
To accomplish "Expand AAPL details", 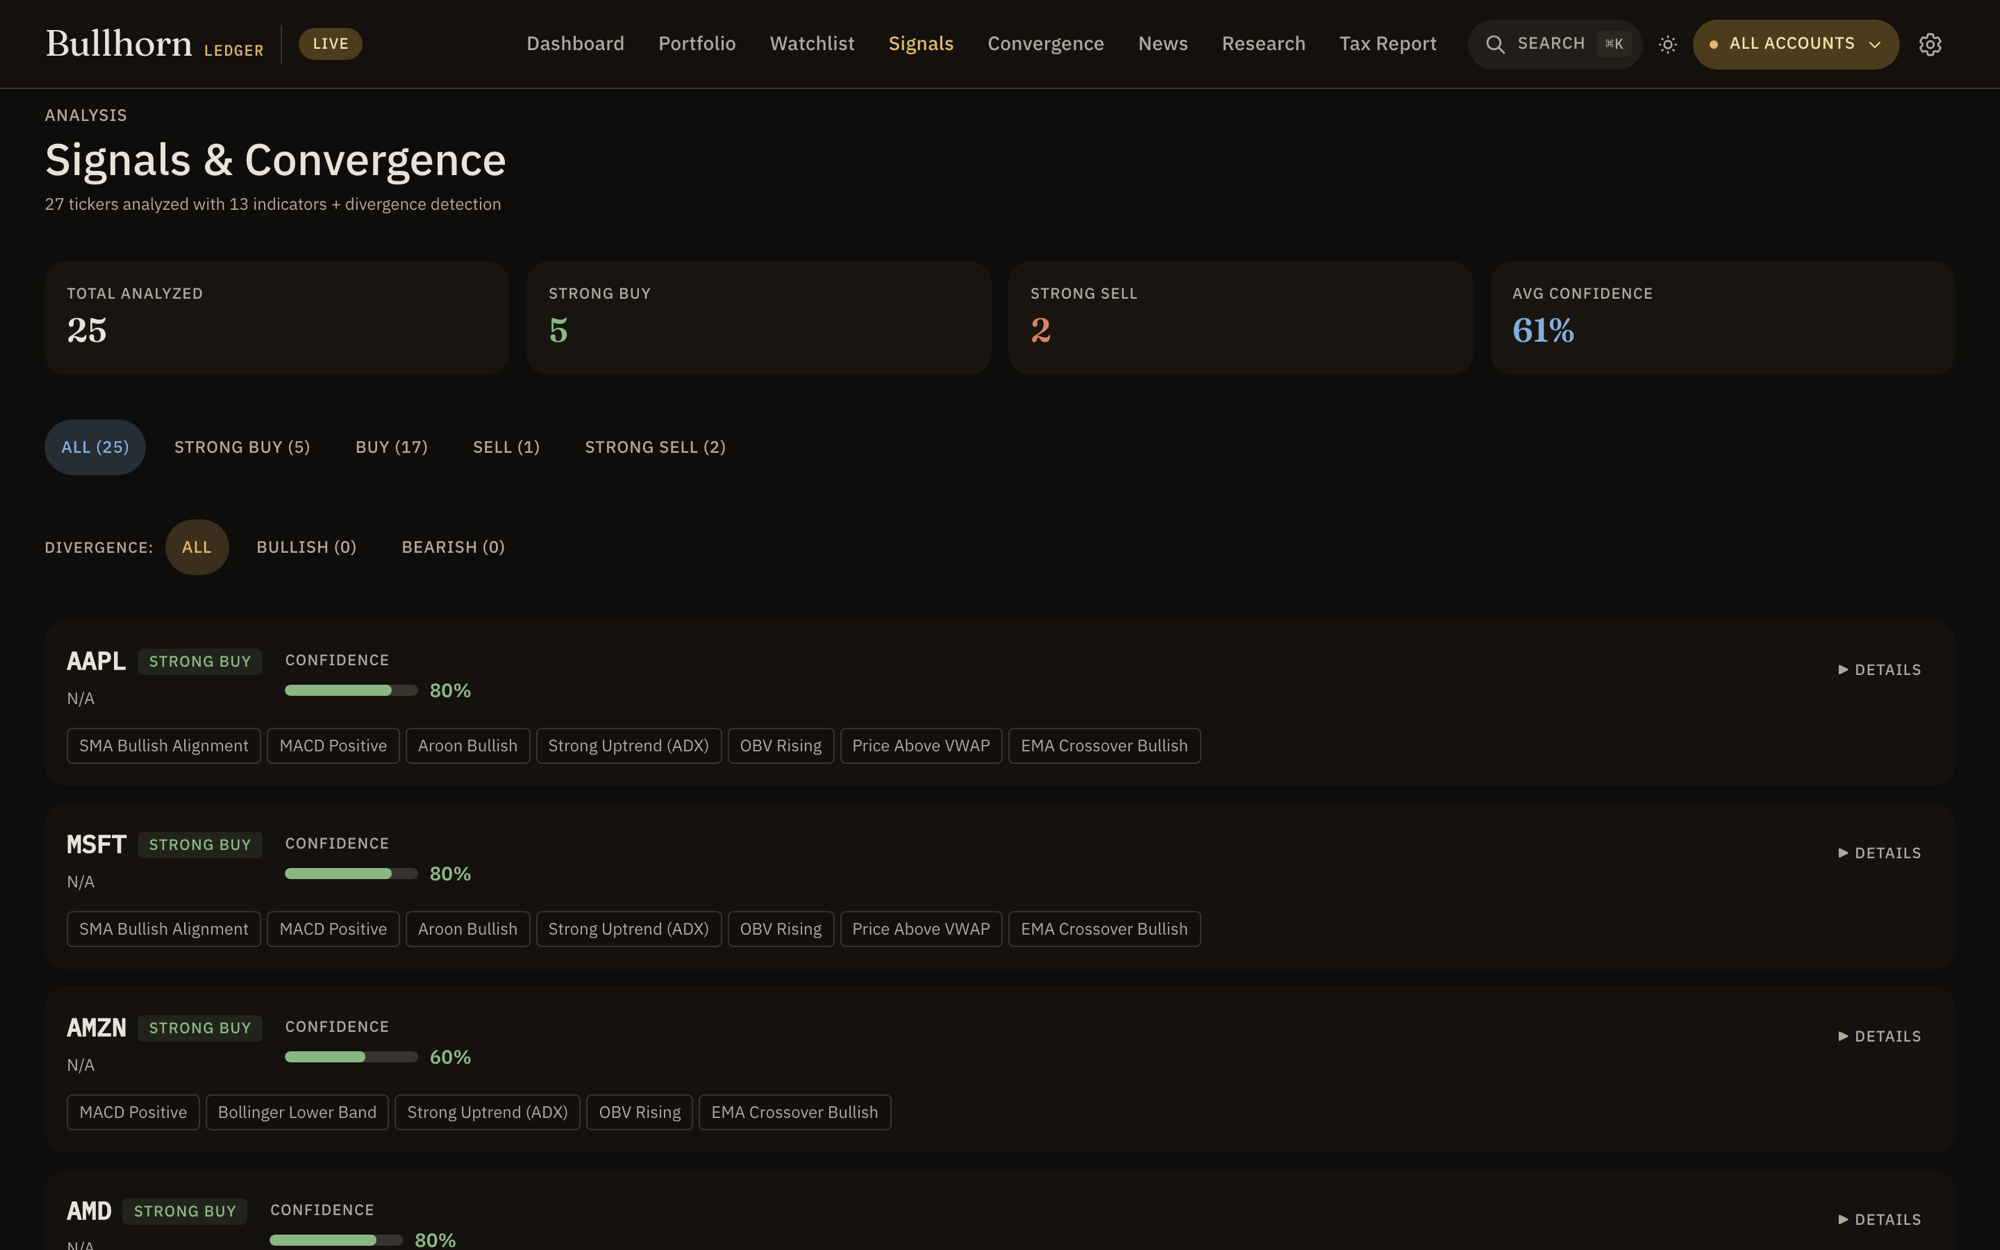I will (1879, 670).
